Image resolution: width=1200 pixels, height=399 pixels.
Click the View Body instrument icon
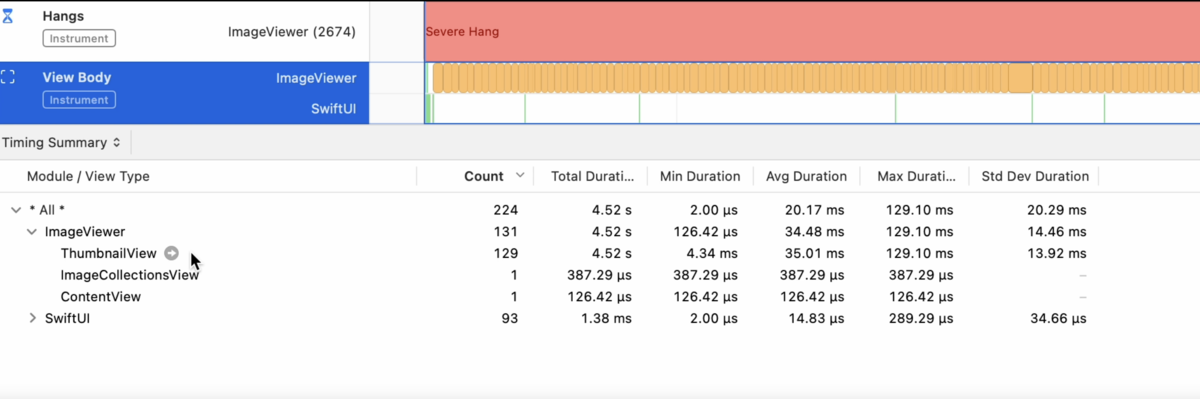[x=8, y=77]
